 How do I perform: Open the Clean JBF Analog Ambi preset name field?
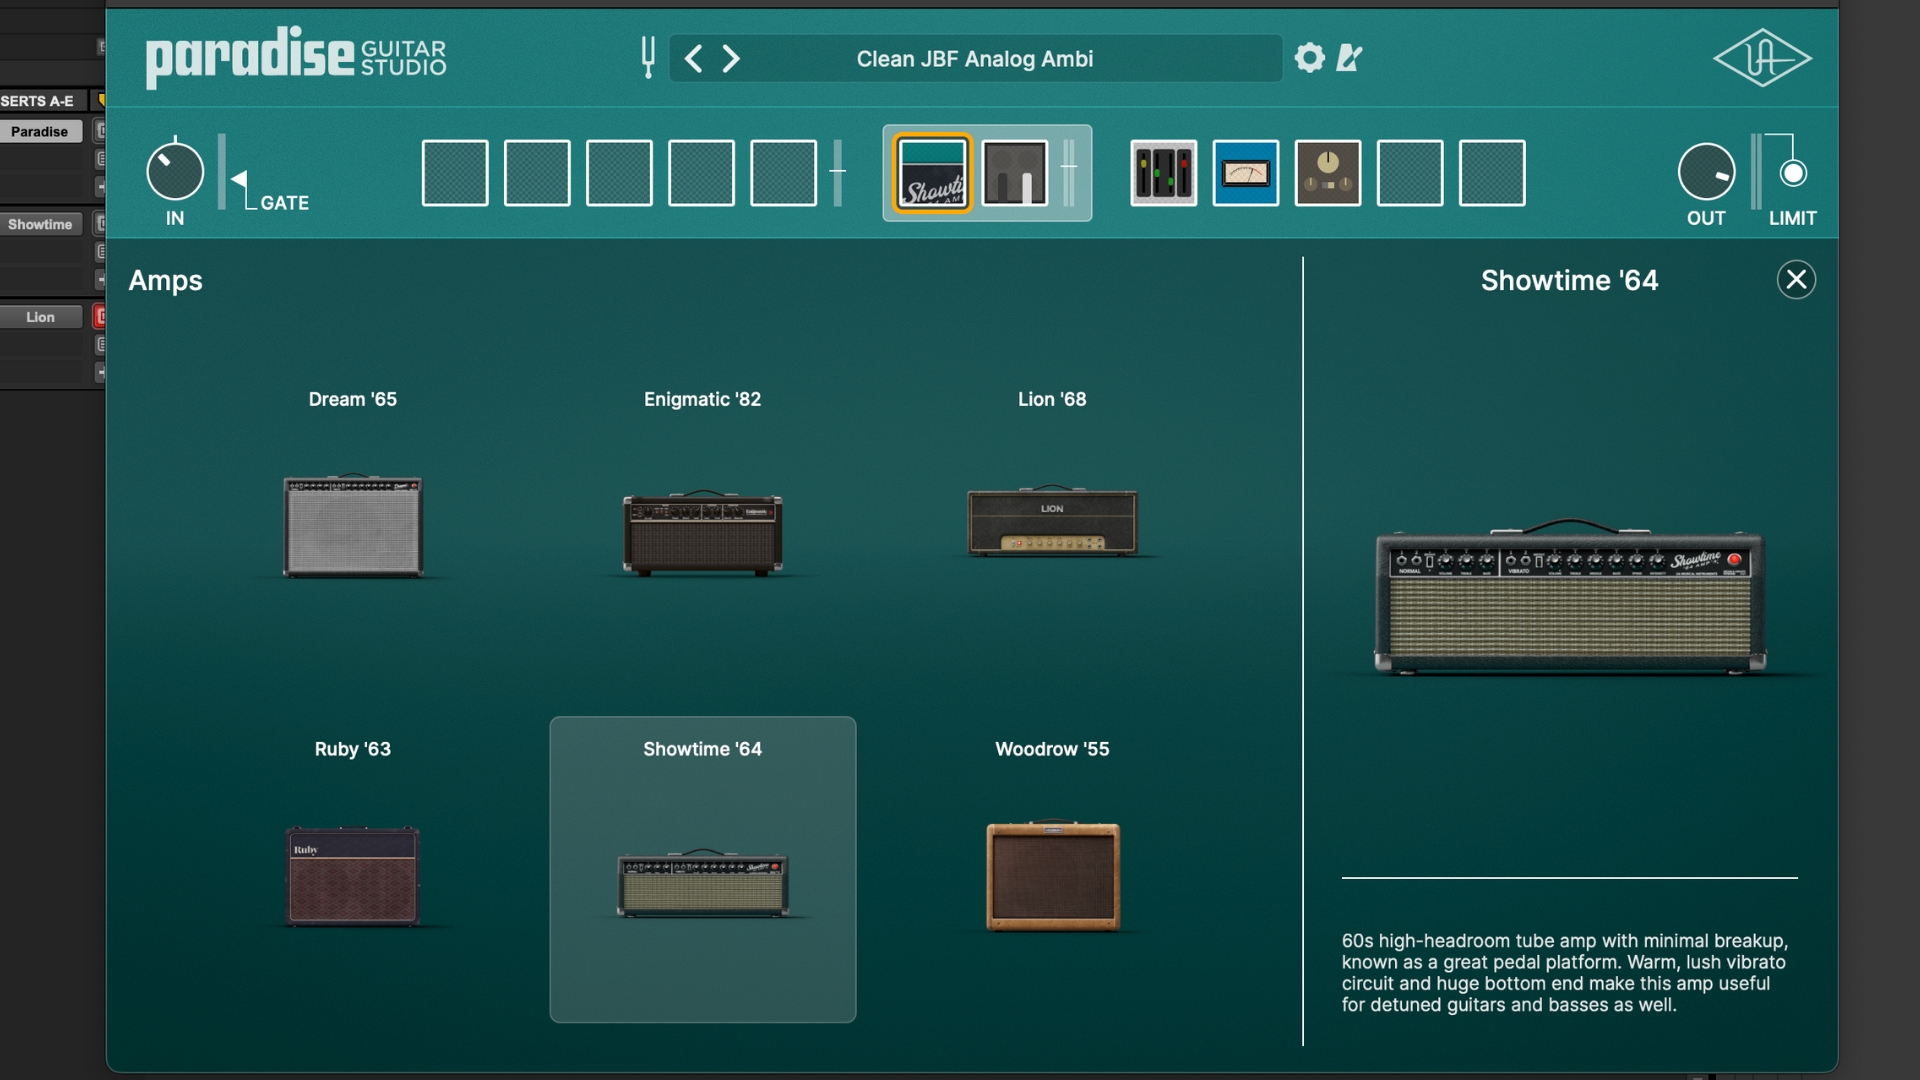click(x=973, y=58)
